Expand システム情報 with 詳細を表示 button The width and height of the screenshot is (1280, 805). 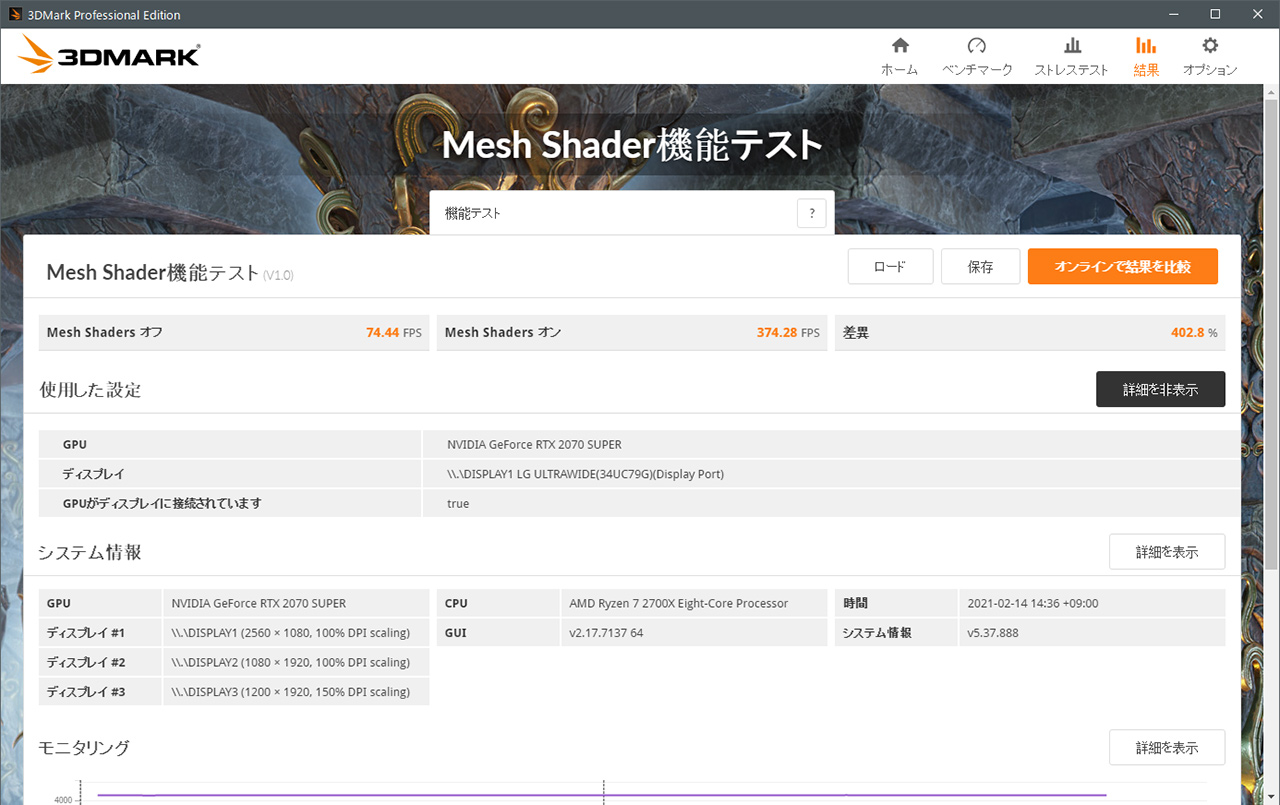[x=1166, y=552]
